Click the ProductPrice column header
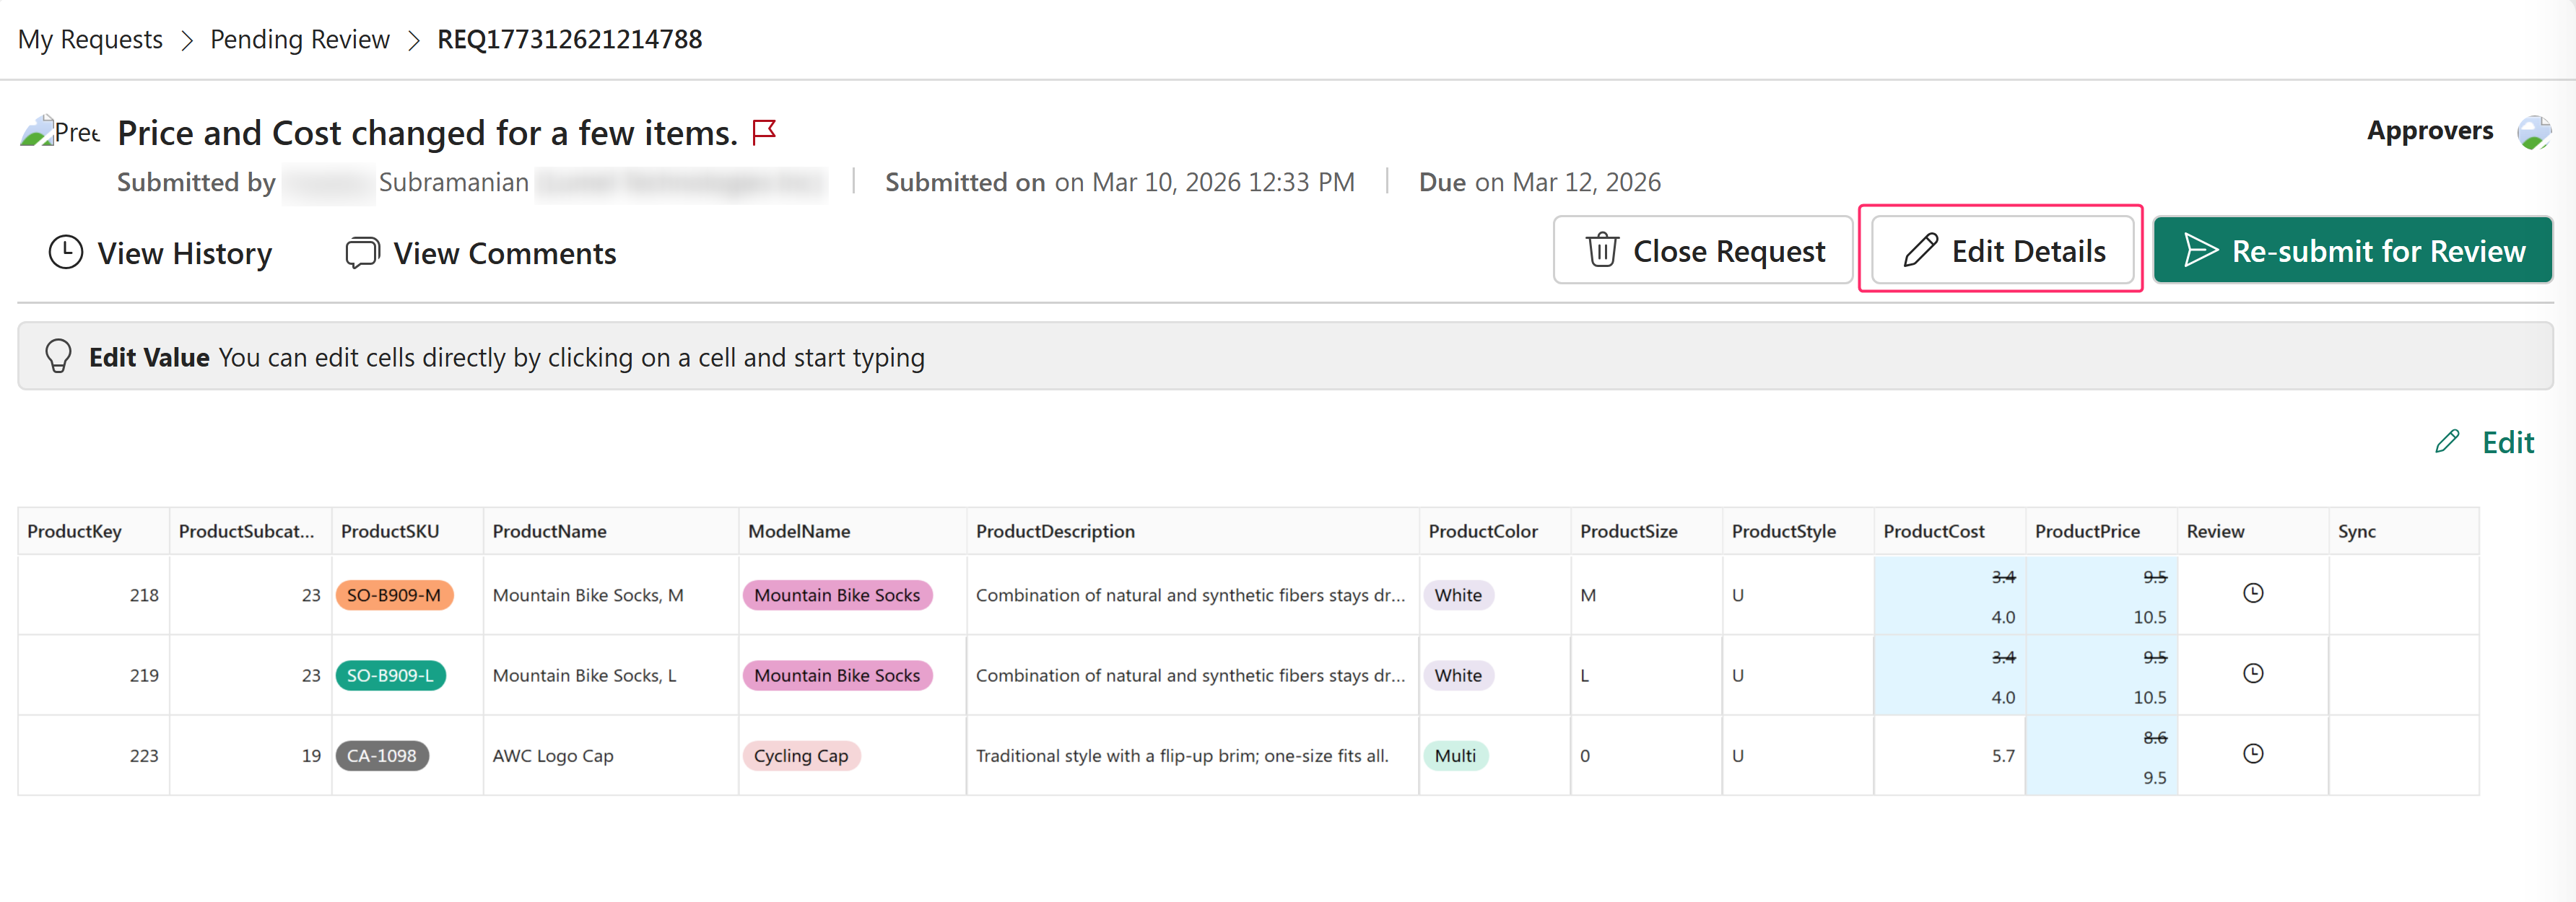 click(2086, 531)
